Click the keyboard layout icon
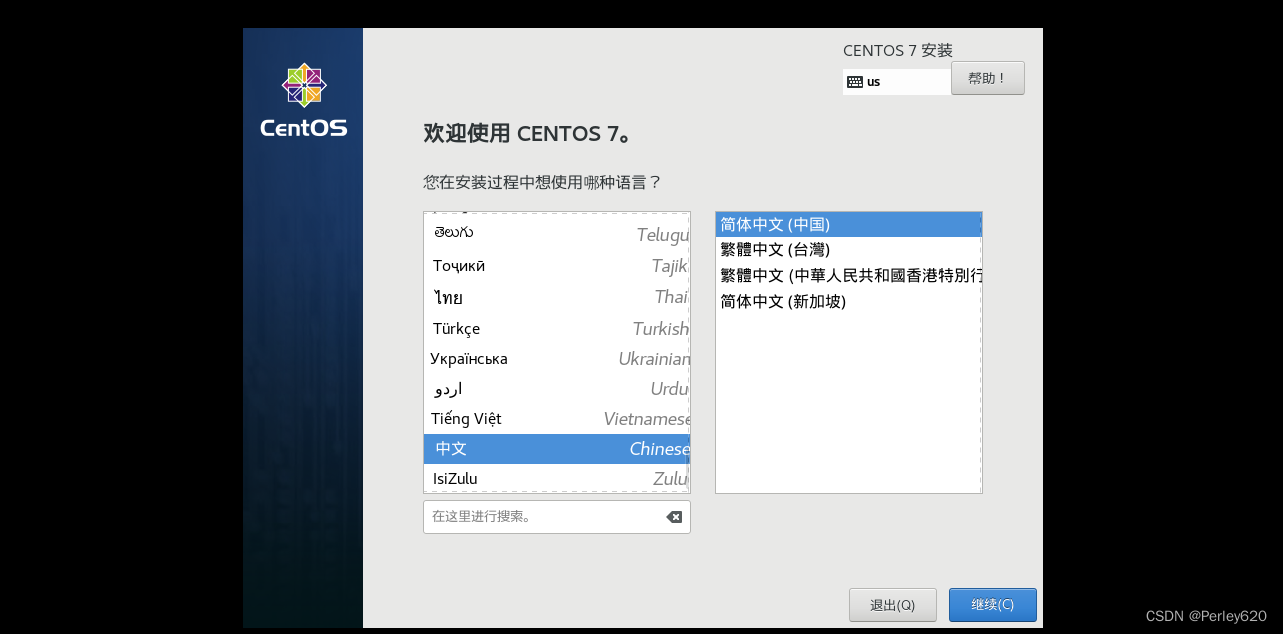1283x634 pixels. (854, 82)
